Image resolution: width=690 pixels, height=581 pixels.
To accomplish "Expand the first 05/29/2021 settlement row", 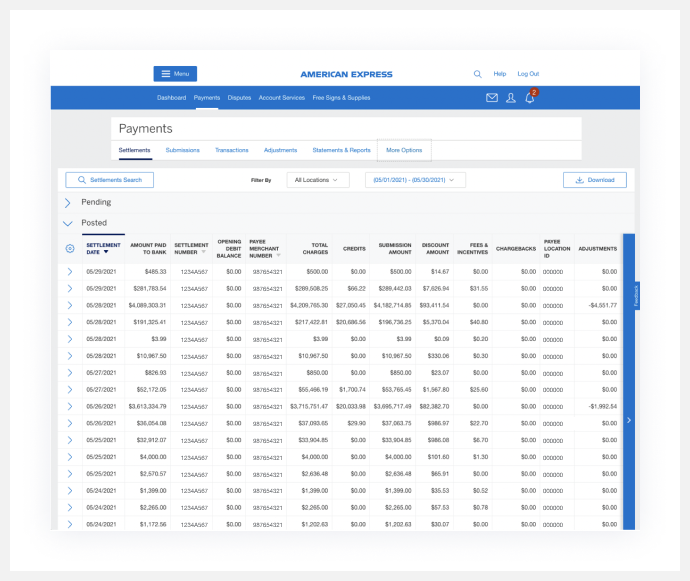I will click(70, 271).
